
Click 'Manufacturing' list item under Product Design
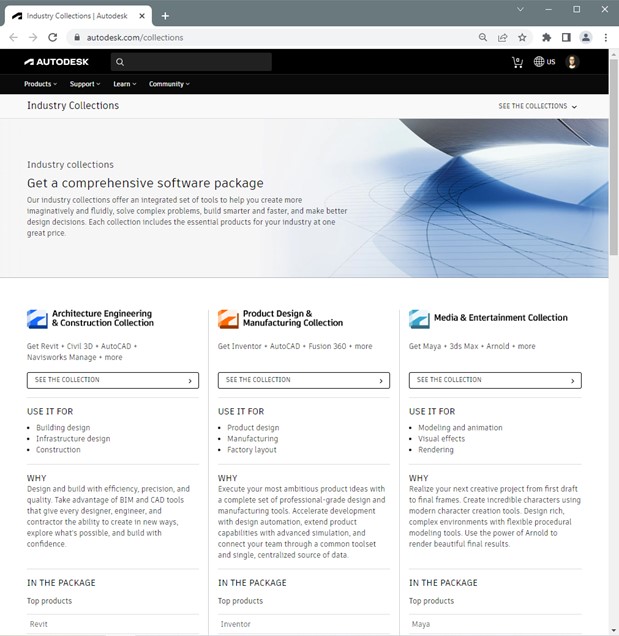coord(252,438)
